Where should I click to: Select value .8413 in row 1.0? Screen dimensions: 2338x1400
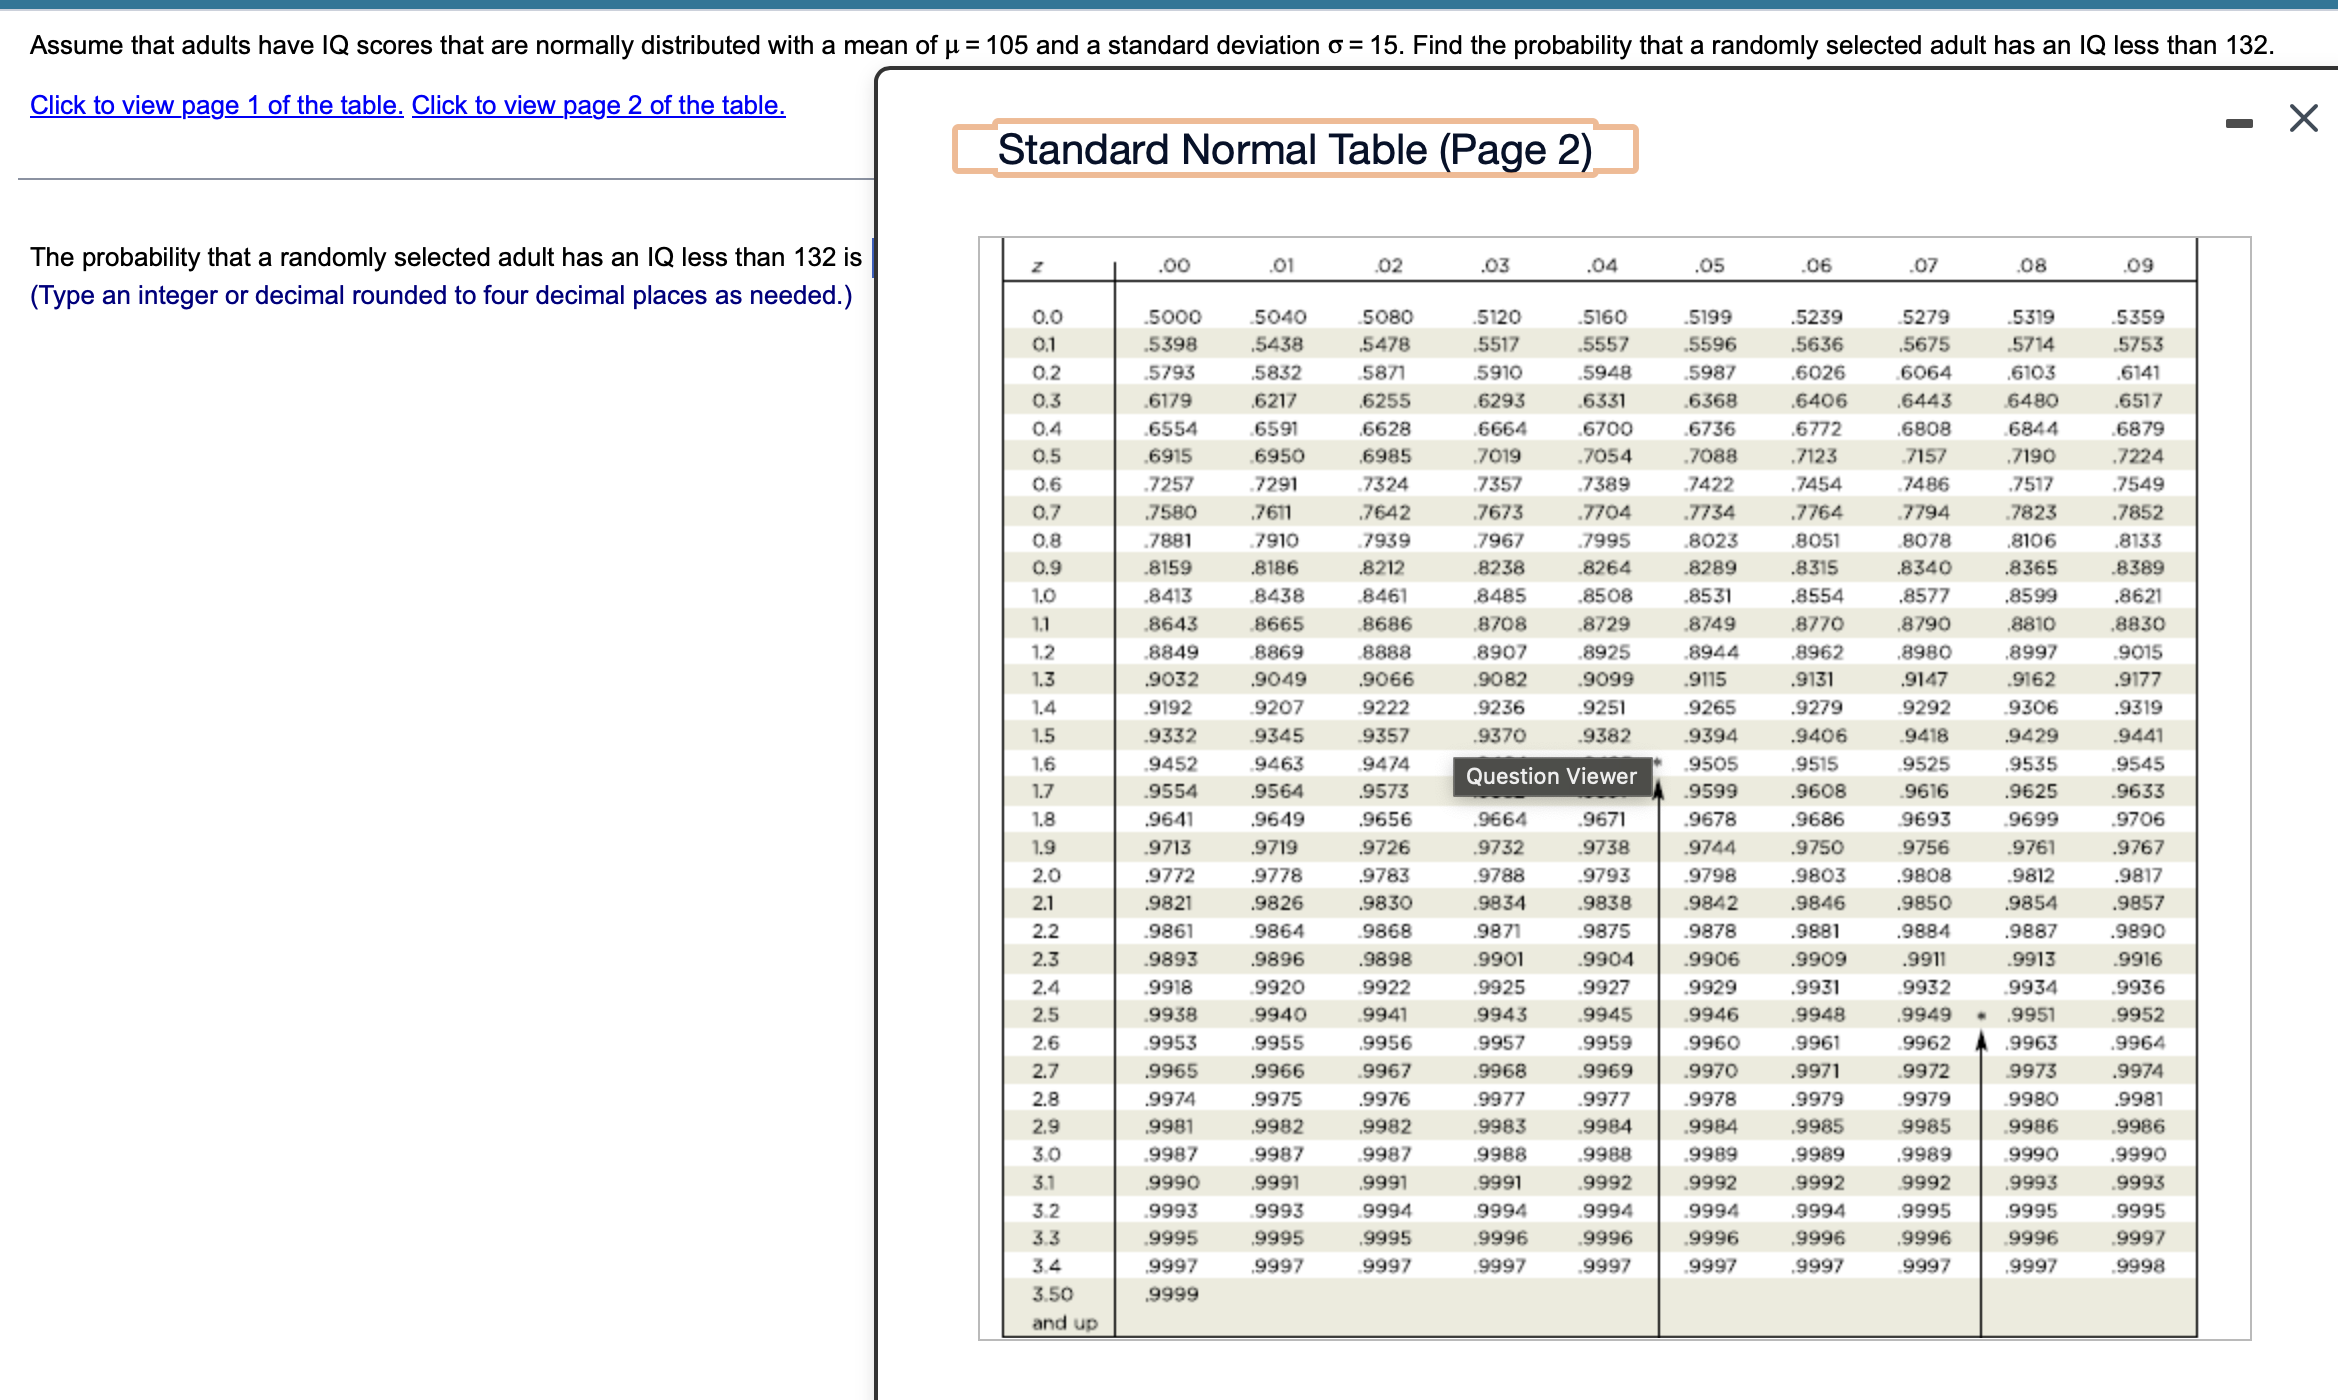(1168, 596)
